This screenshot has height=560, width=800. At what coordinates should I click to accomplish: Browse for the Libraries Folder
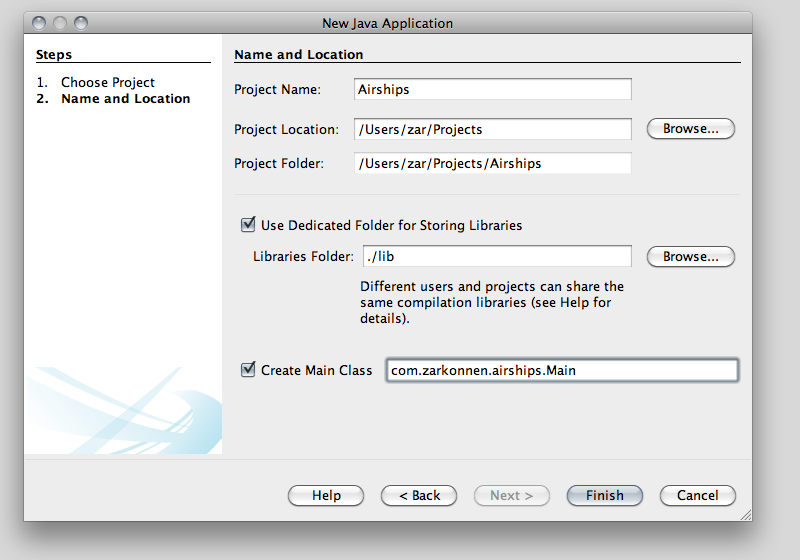point(691,257)
